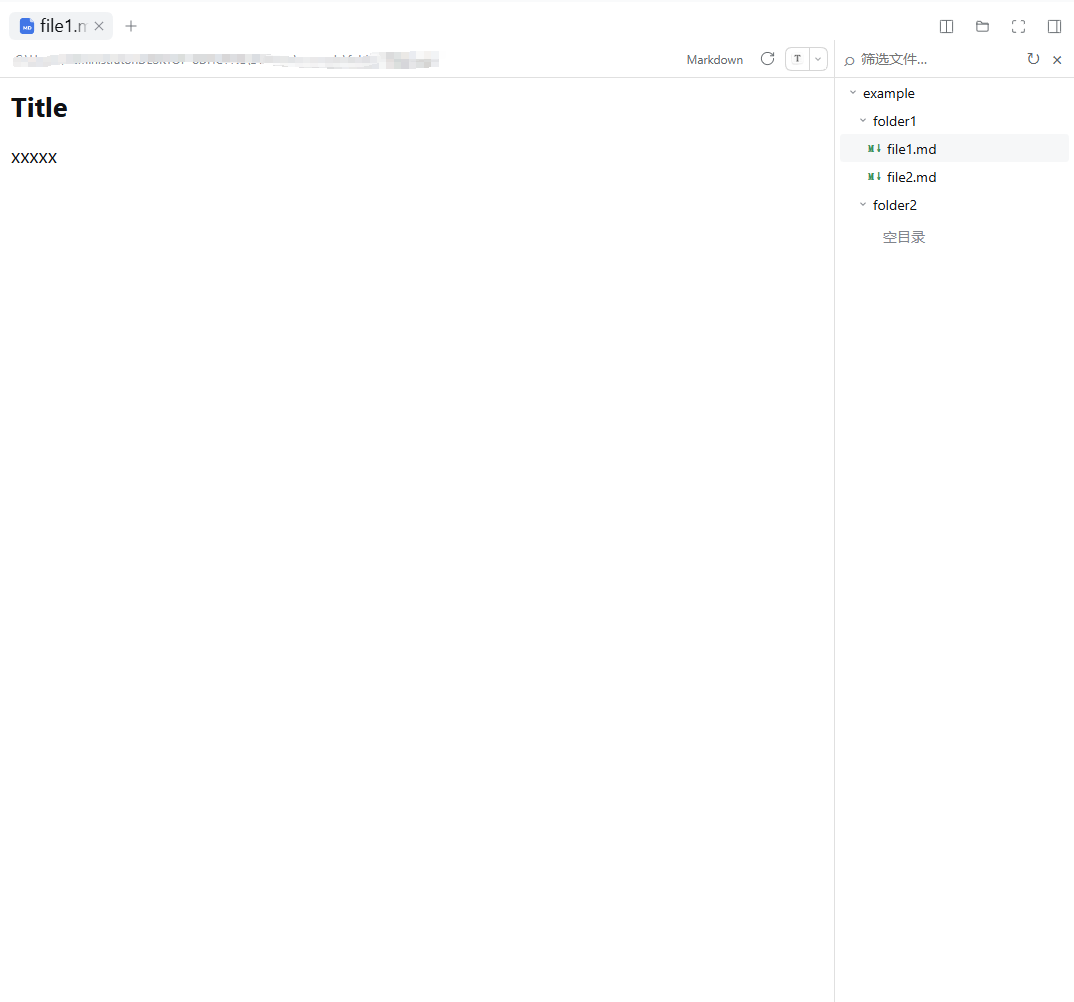Viewport: 1074px width, 1002px height.
Task: Open file1.md in the tree
Action: coord(953,149)
